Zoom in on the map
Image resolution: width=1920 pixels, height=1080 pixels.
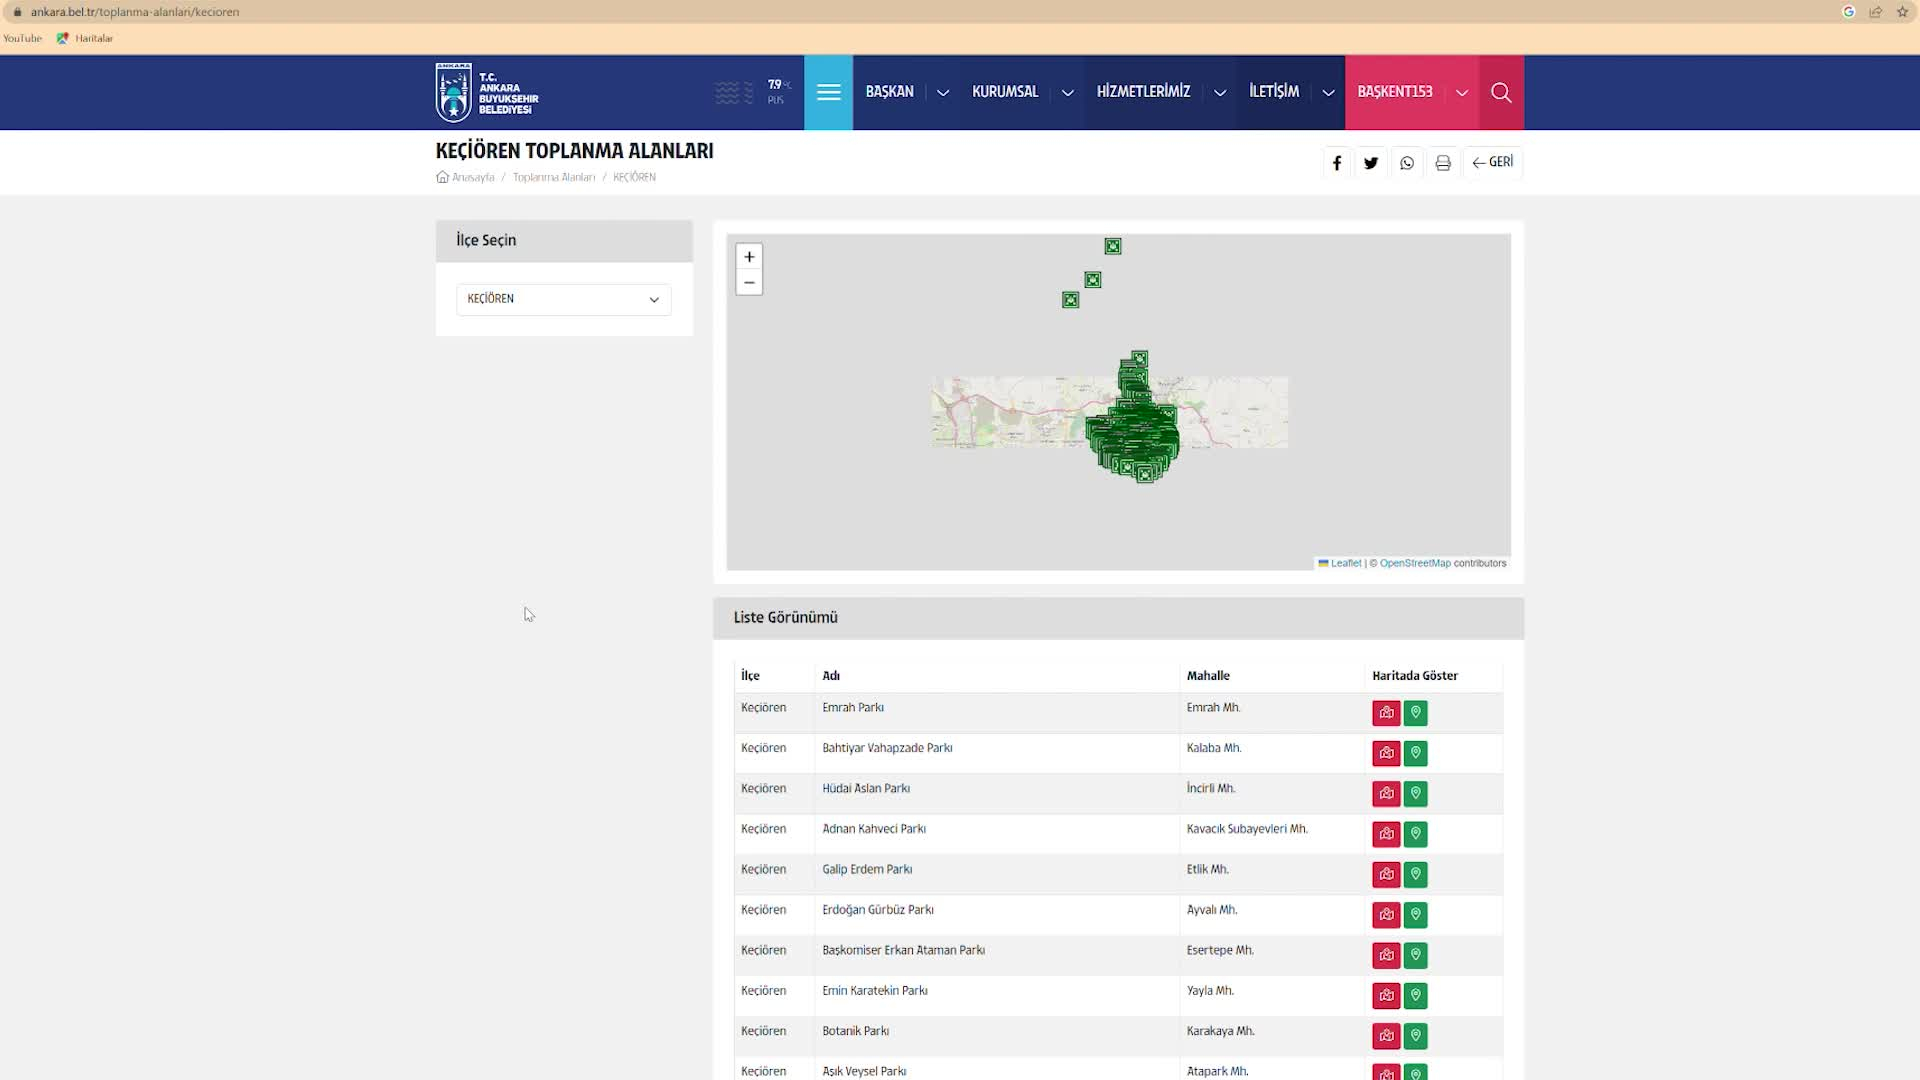(749, 257)
